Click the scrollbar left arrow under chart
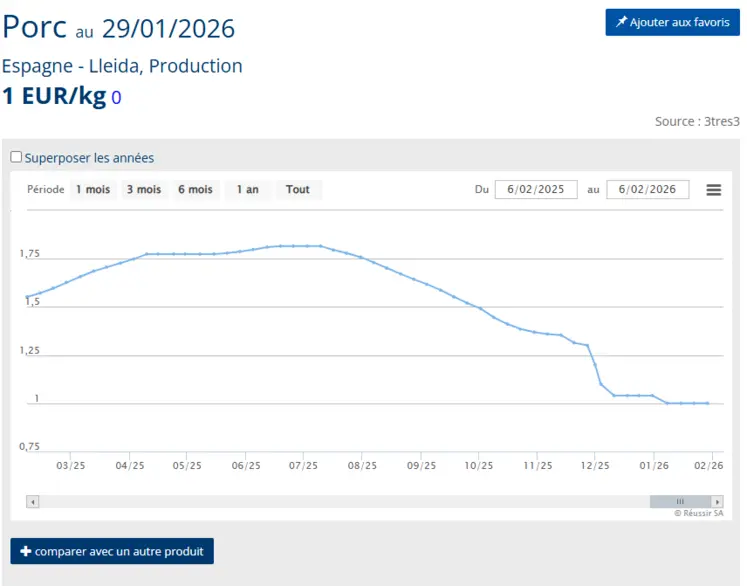Screen dimensions: 747x586 [x=32, y=501]
